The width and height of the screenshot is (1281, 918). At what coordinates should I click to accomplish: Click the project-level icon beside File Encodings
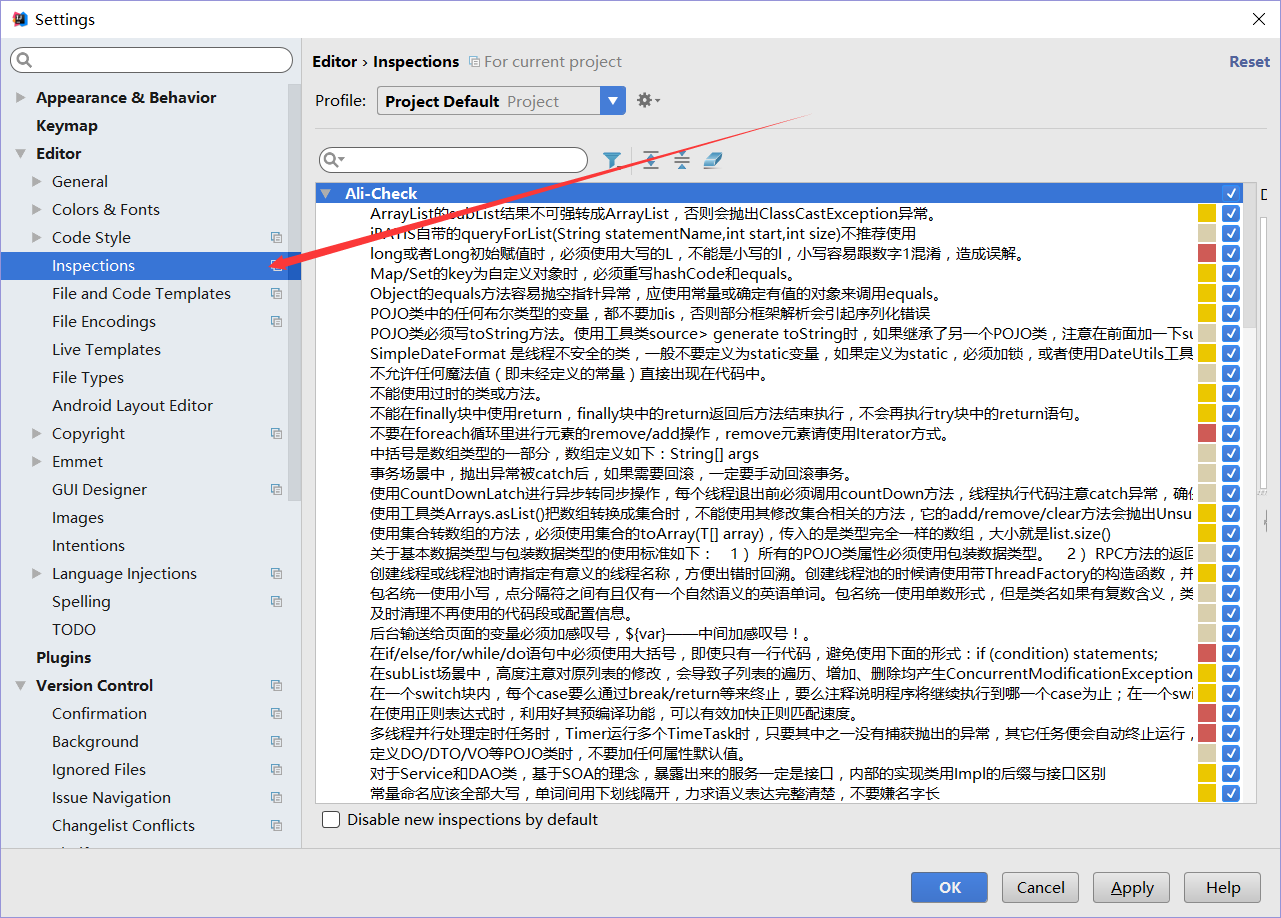point(276,322)
